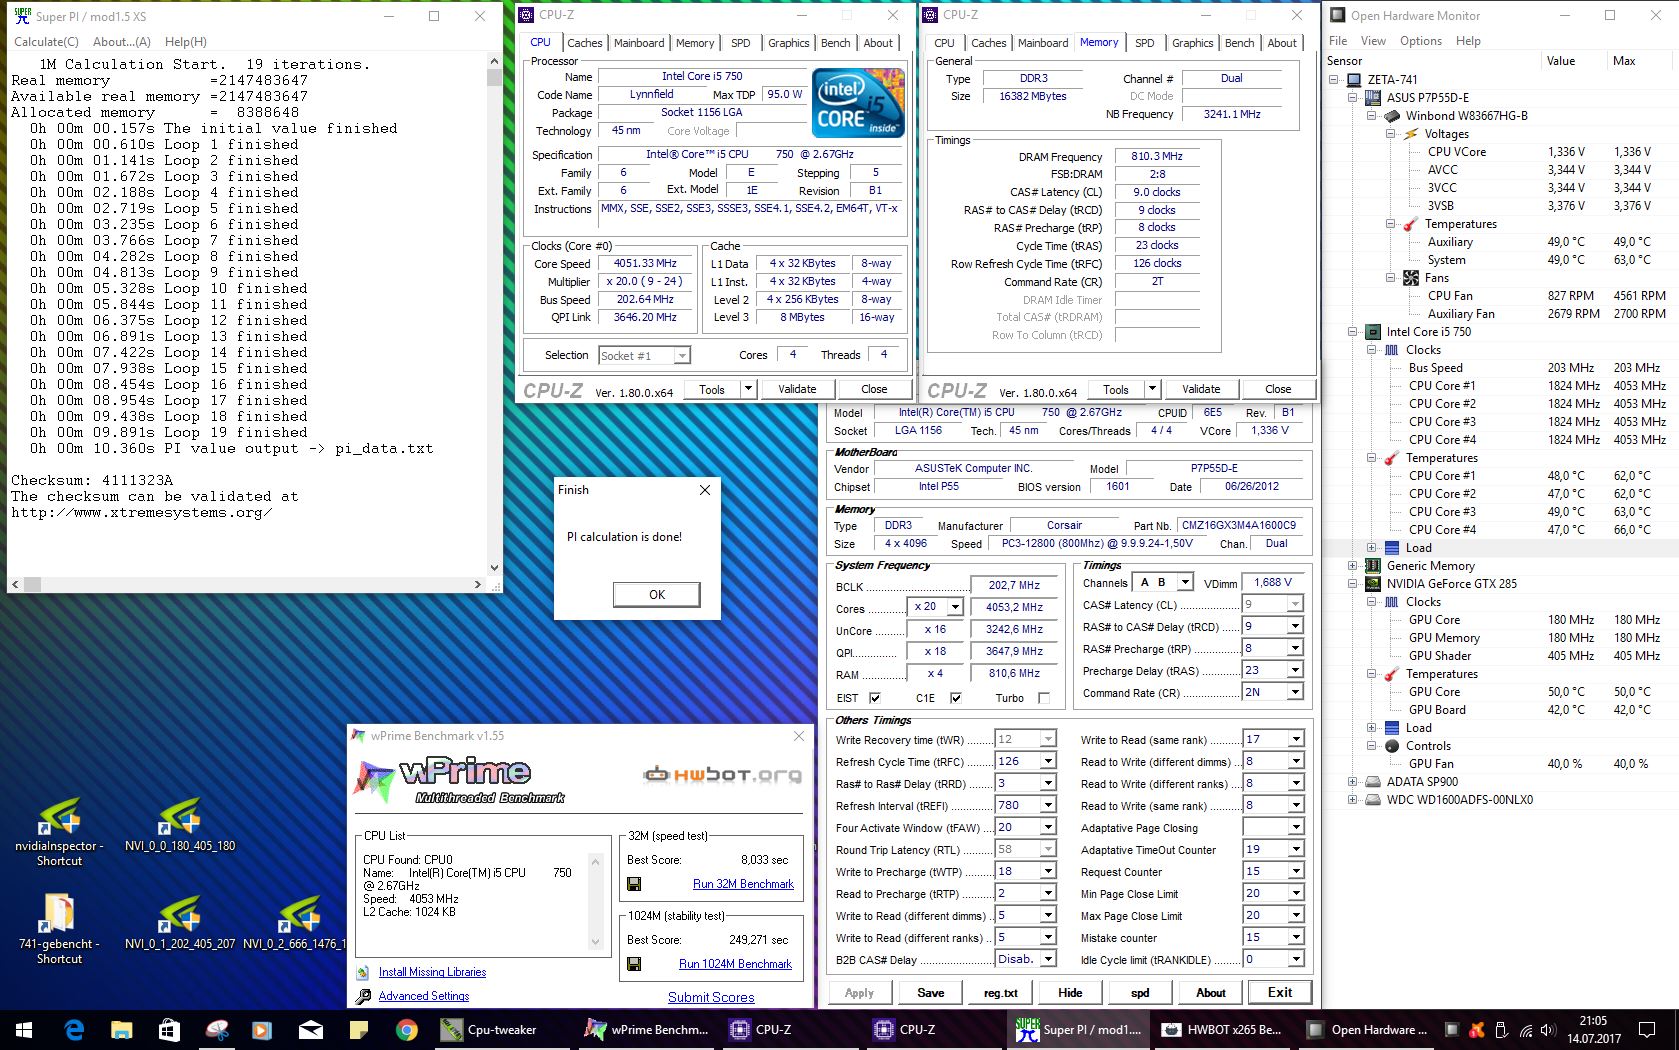Switch to Super PI in the taskbar
Viewport: 1679px width, 1050px height.
(1080, 1029)
